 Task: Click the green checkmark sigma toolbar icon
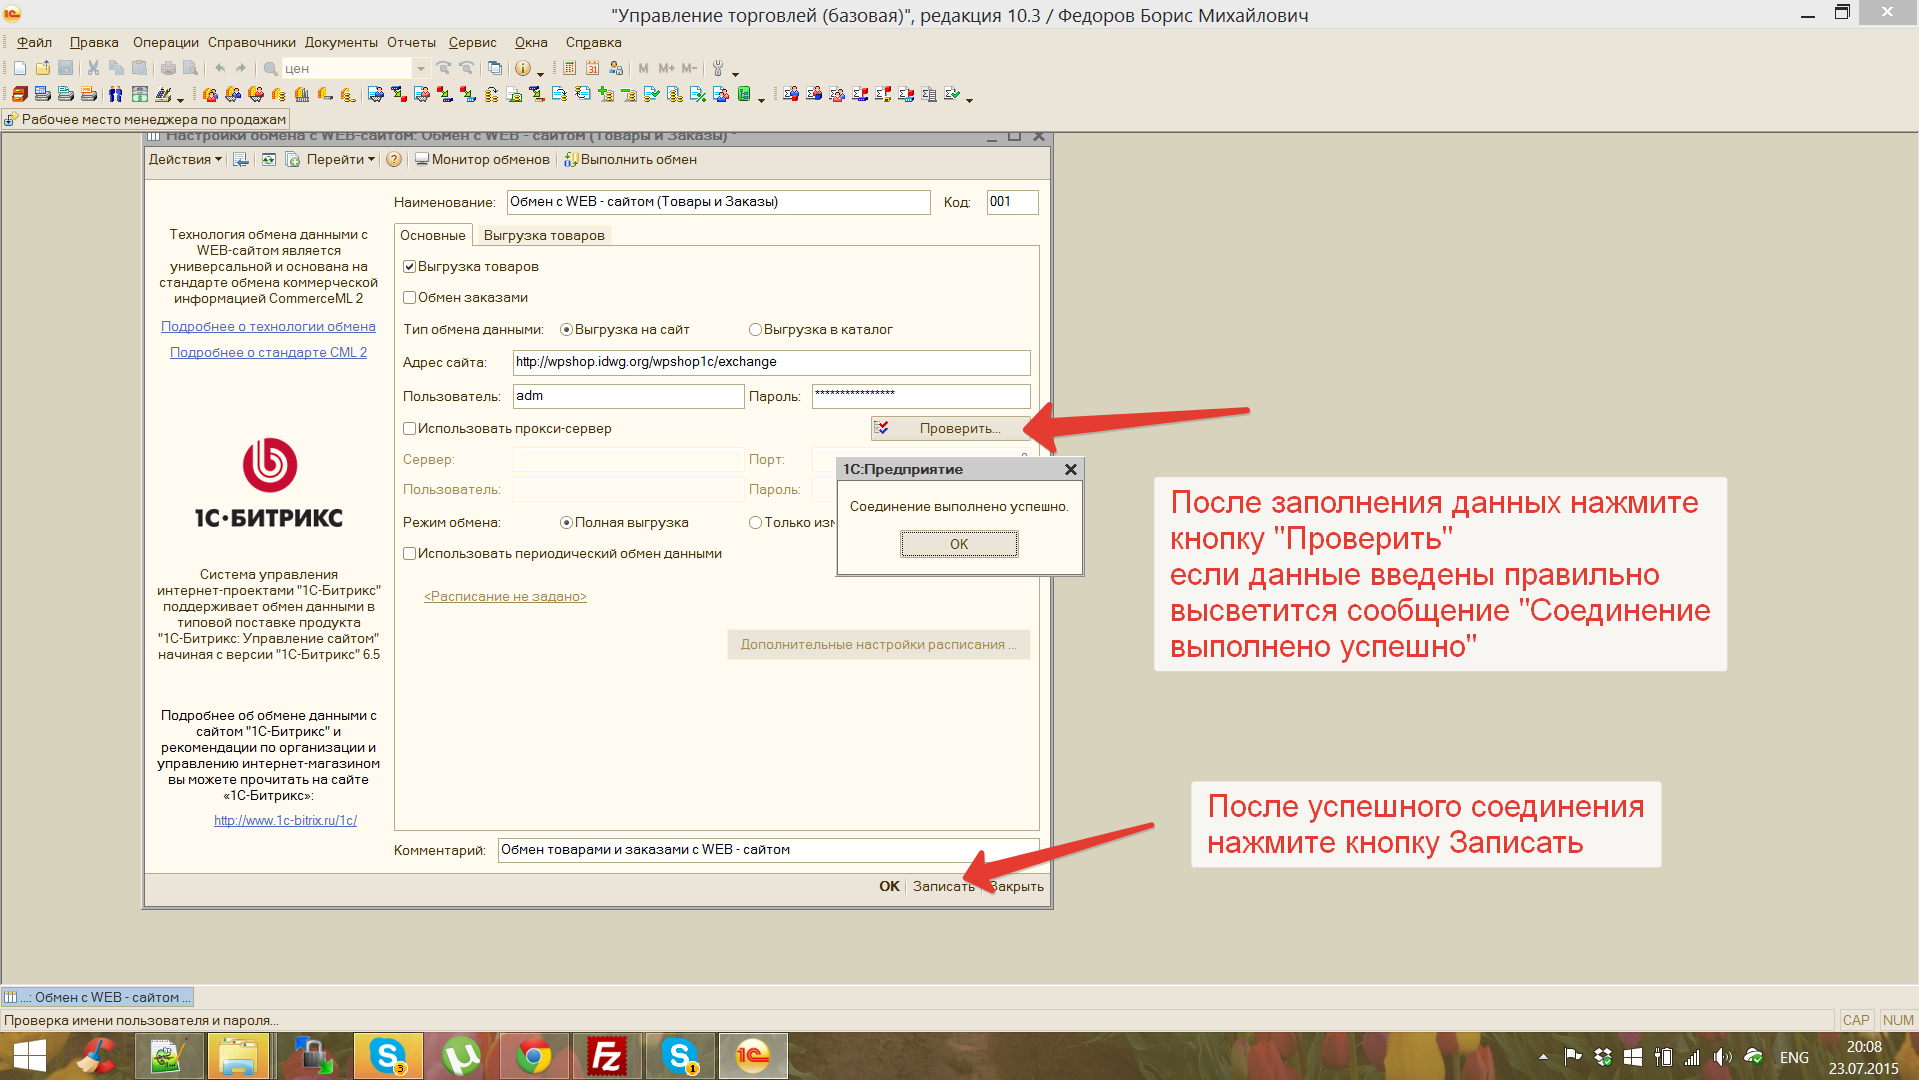pyautogui.click(x=952, y=94)
